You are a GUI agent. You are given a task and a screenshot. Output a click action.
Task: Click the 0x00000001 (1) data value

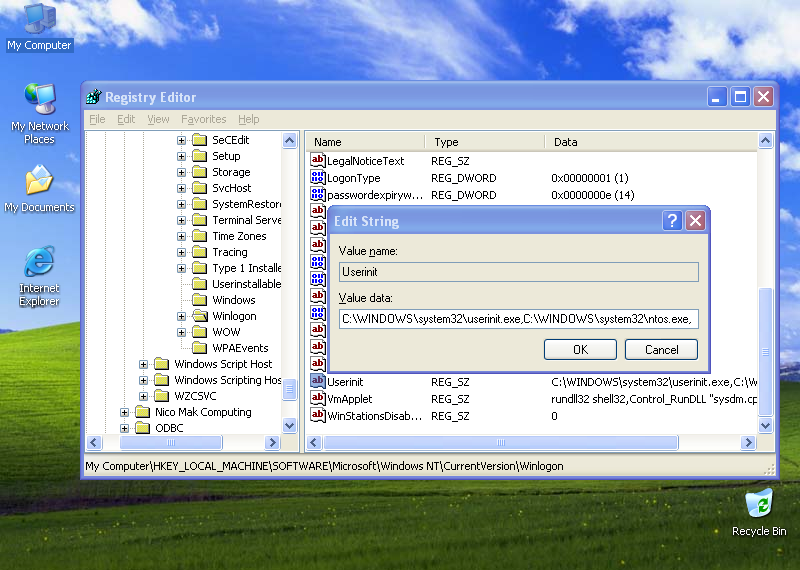click(589, 178)
